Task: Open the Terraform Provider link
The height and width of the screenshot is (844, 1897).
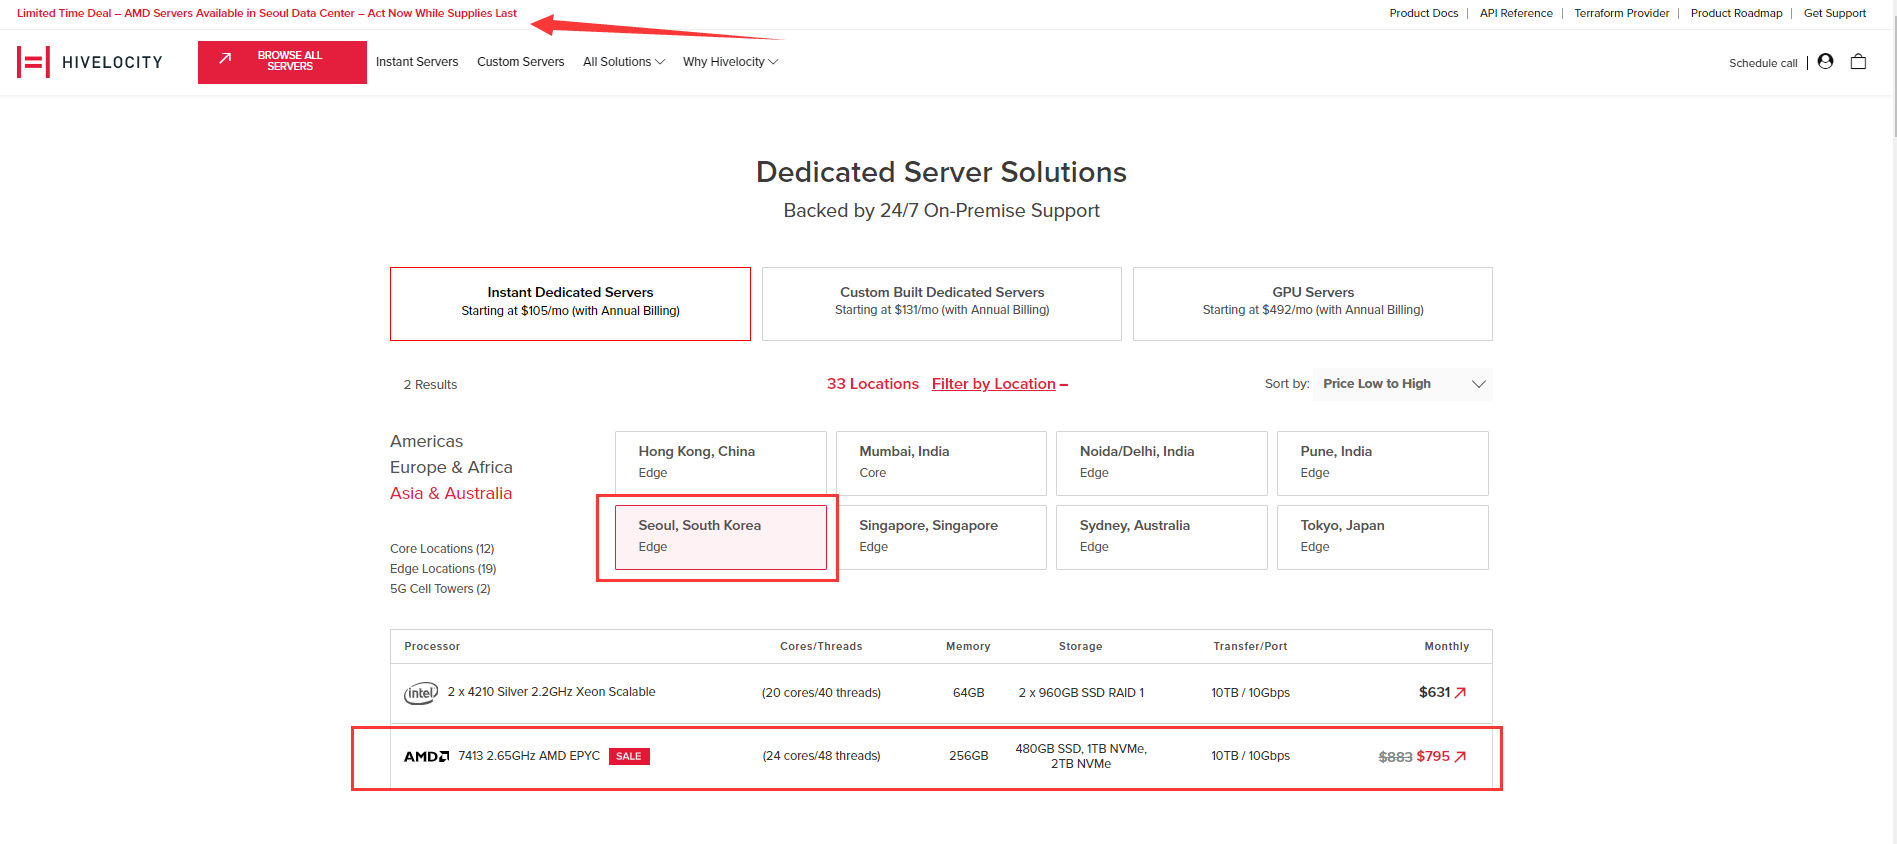Action: click(x=1622, y=13)
